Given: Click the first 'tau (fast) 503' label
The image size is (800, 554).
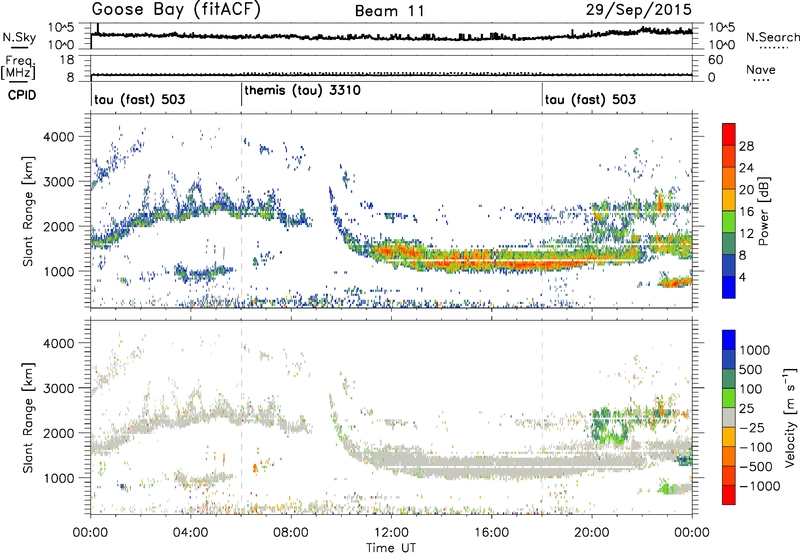Looking at the screenshot, I should coord(139,99).
